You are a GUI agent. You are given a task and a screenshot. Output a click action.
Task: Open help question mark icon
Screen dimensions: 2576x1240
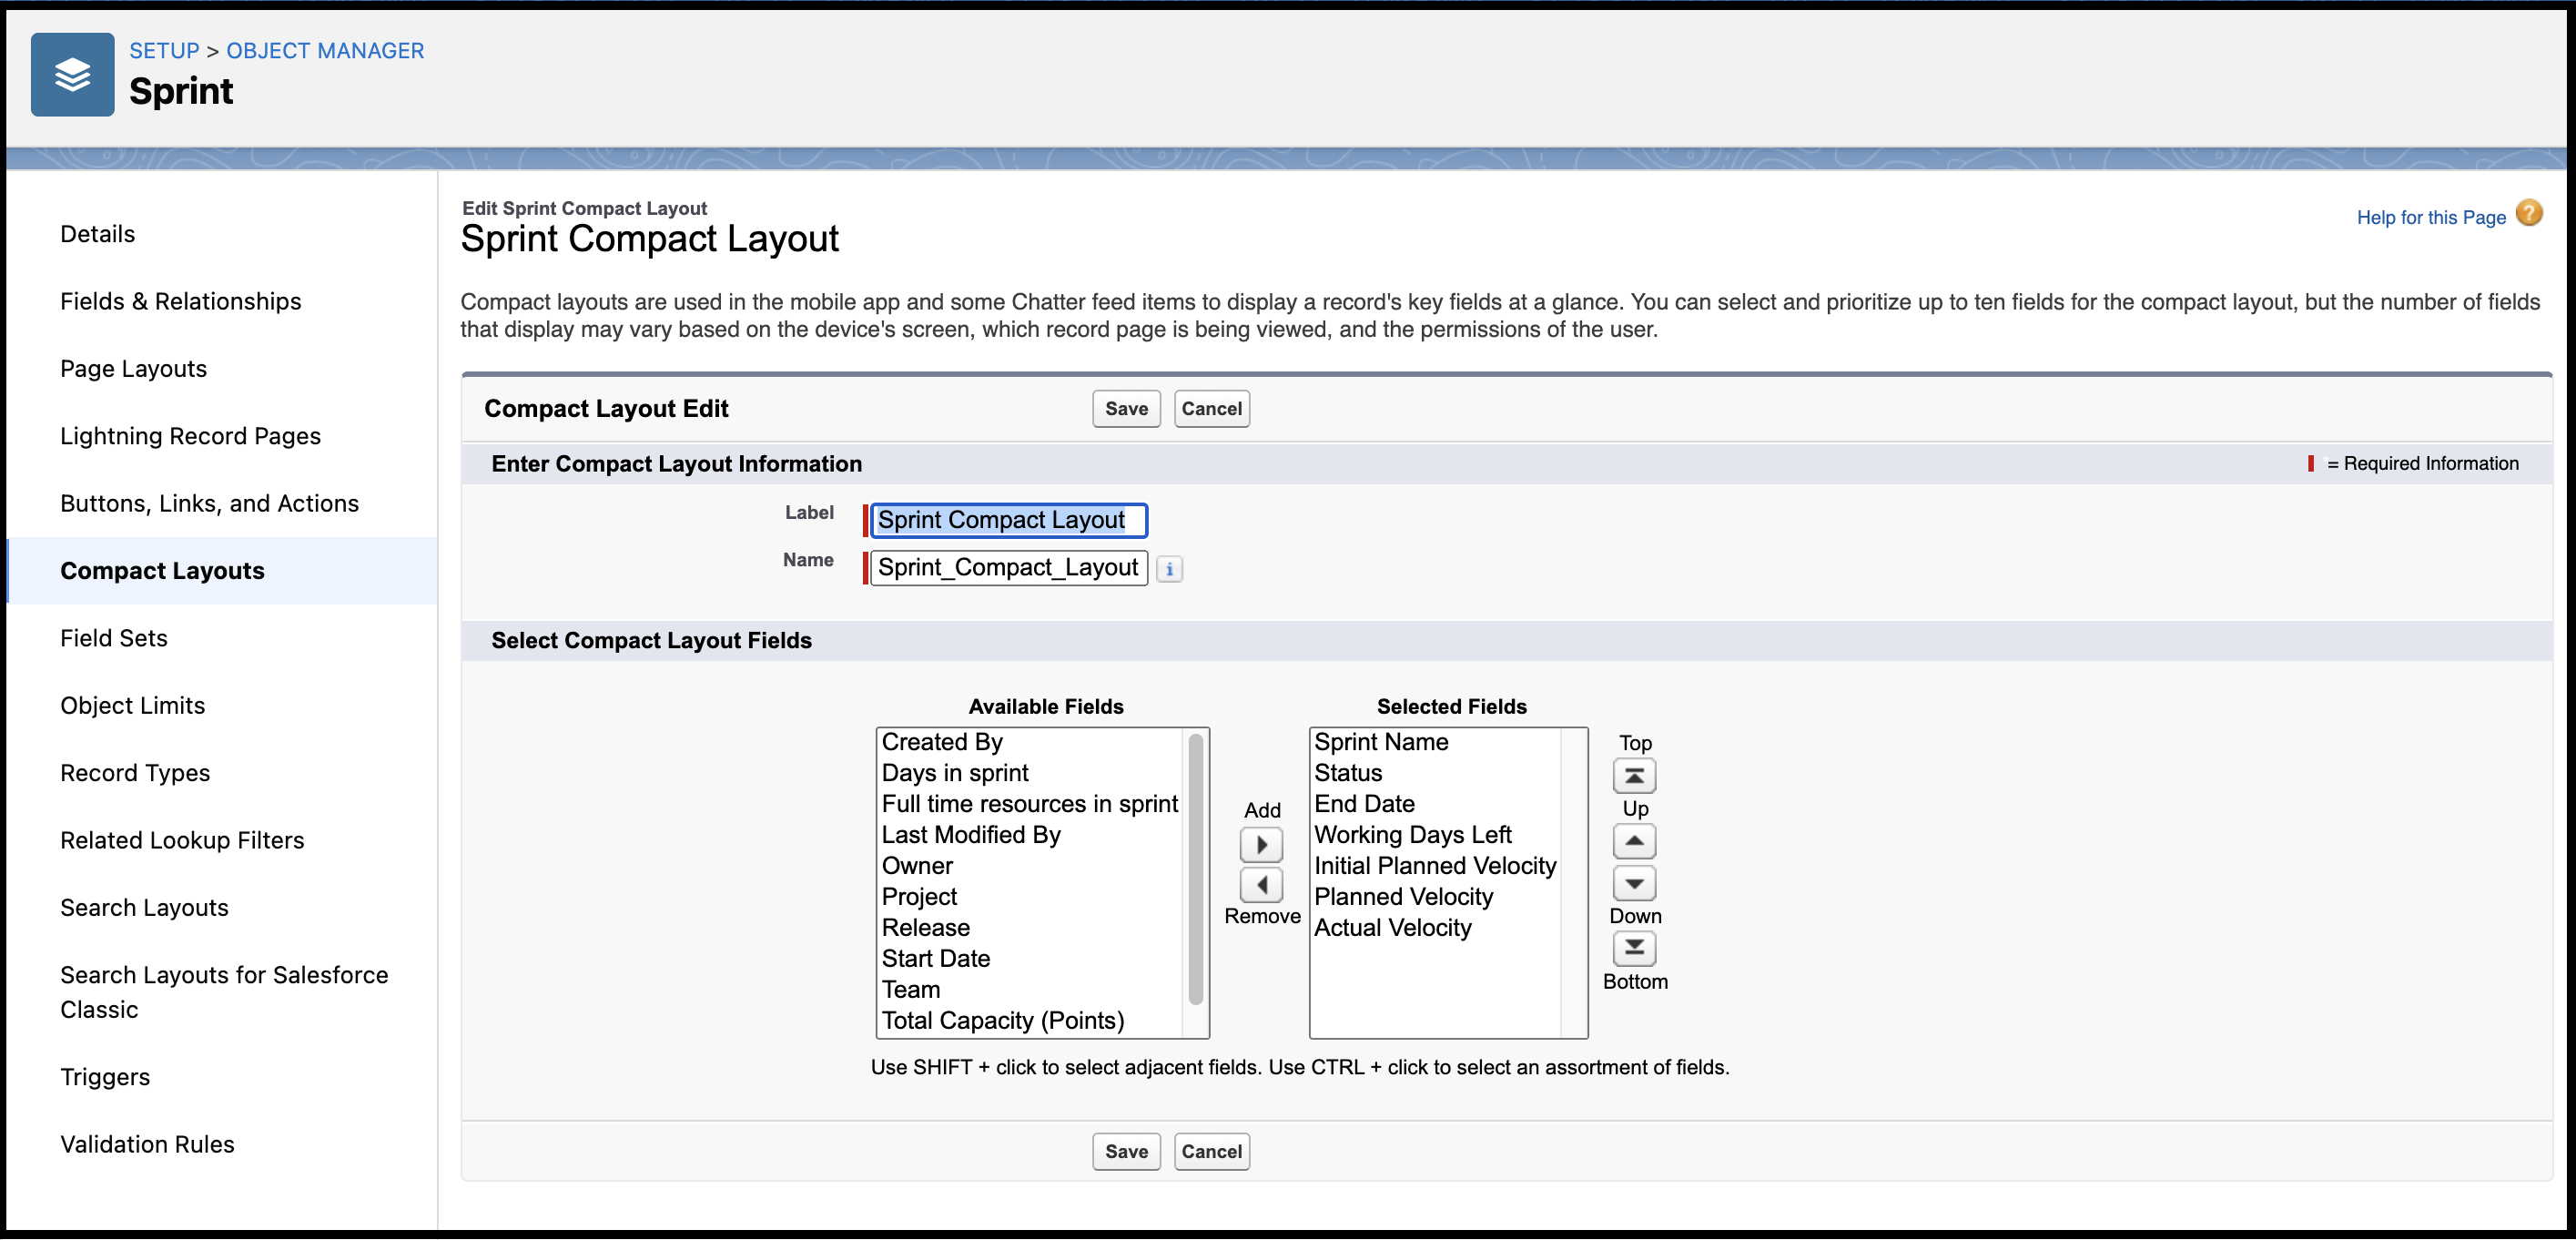click(x=2529, y=214)
